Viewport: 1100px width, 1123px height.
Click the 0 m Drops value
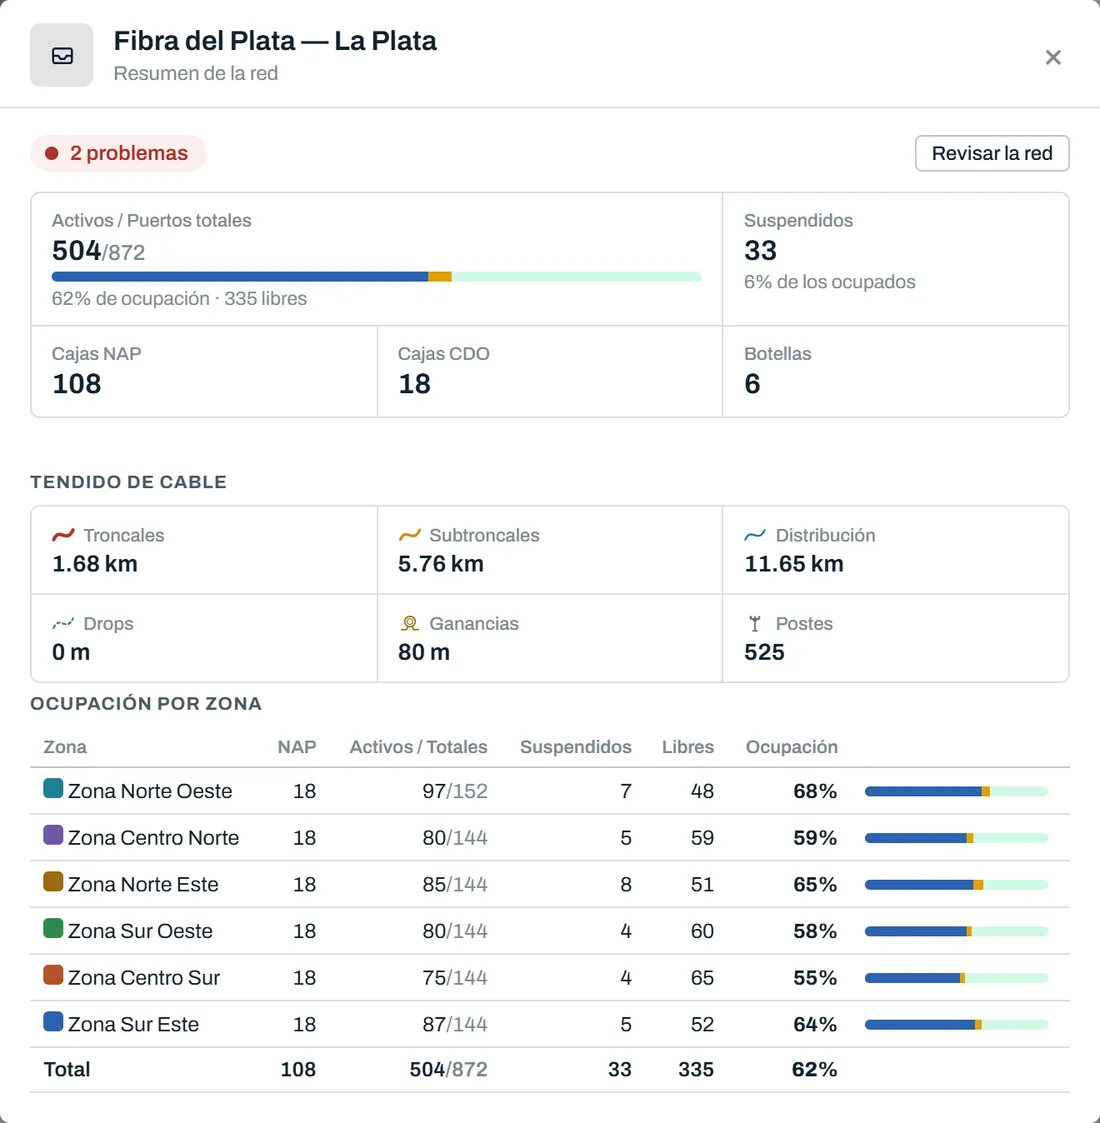pos(71,652)
